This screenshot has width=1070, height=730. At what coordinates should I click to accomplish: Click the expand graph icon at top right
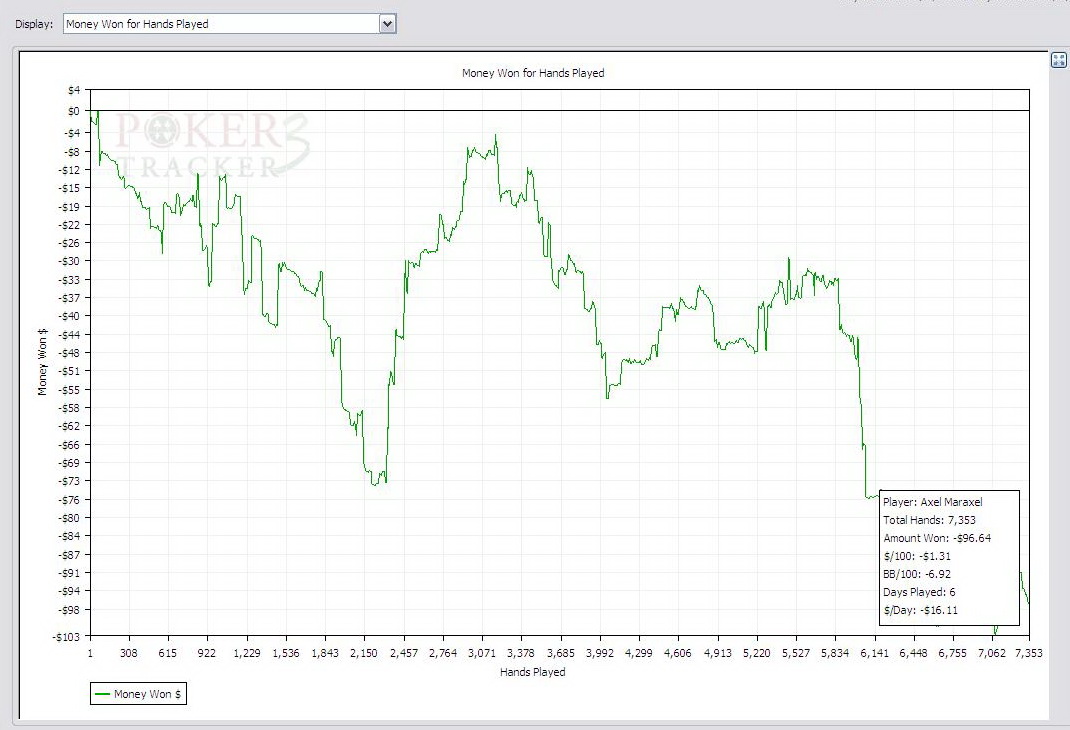[x=1059, y=60]
